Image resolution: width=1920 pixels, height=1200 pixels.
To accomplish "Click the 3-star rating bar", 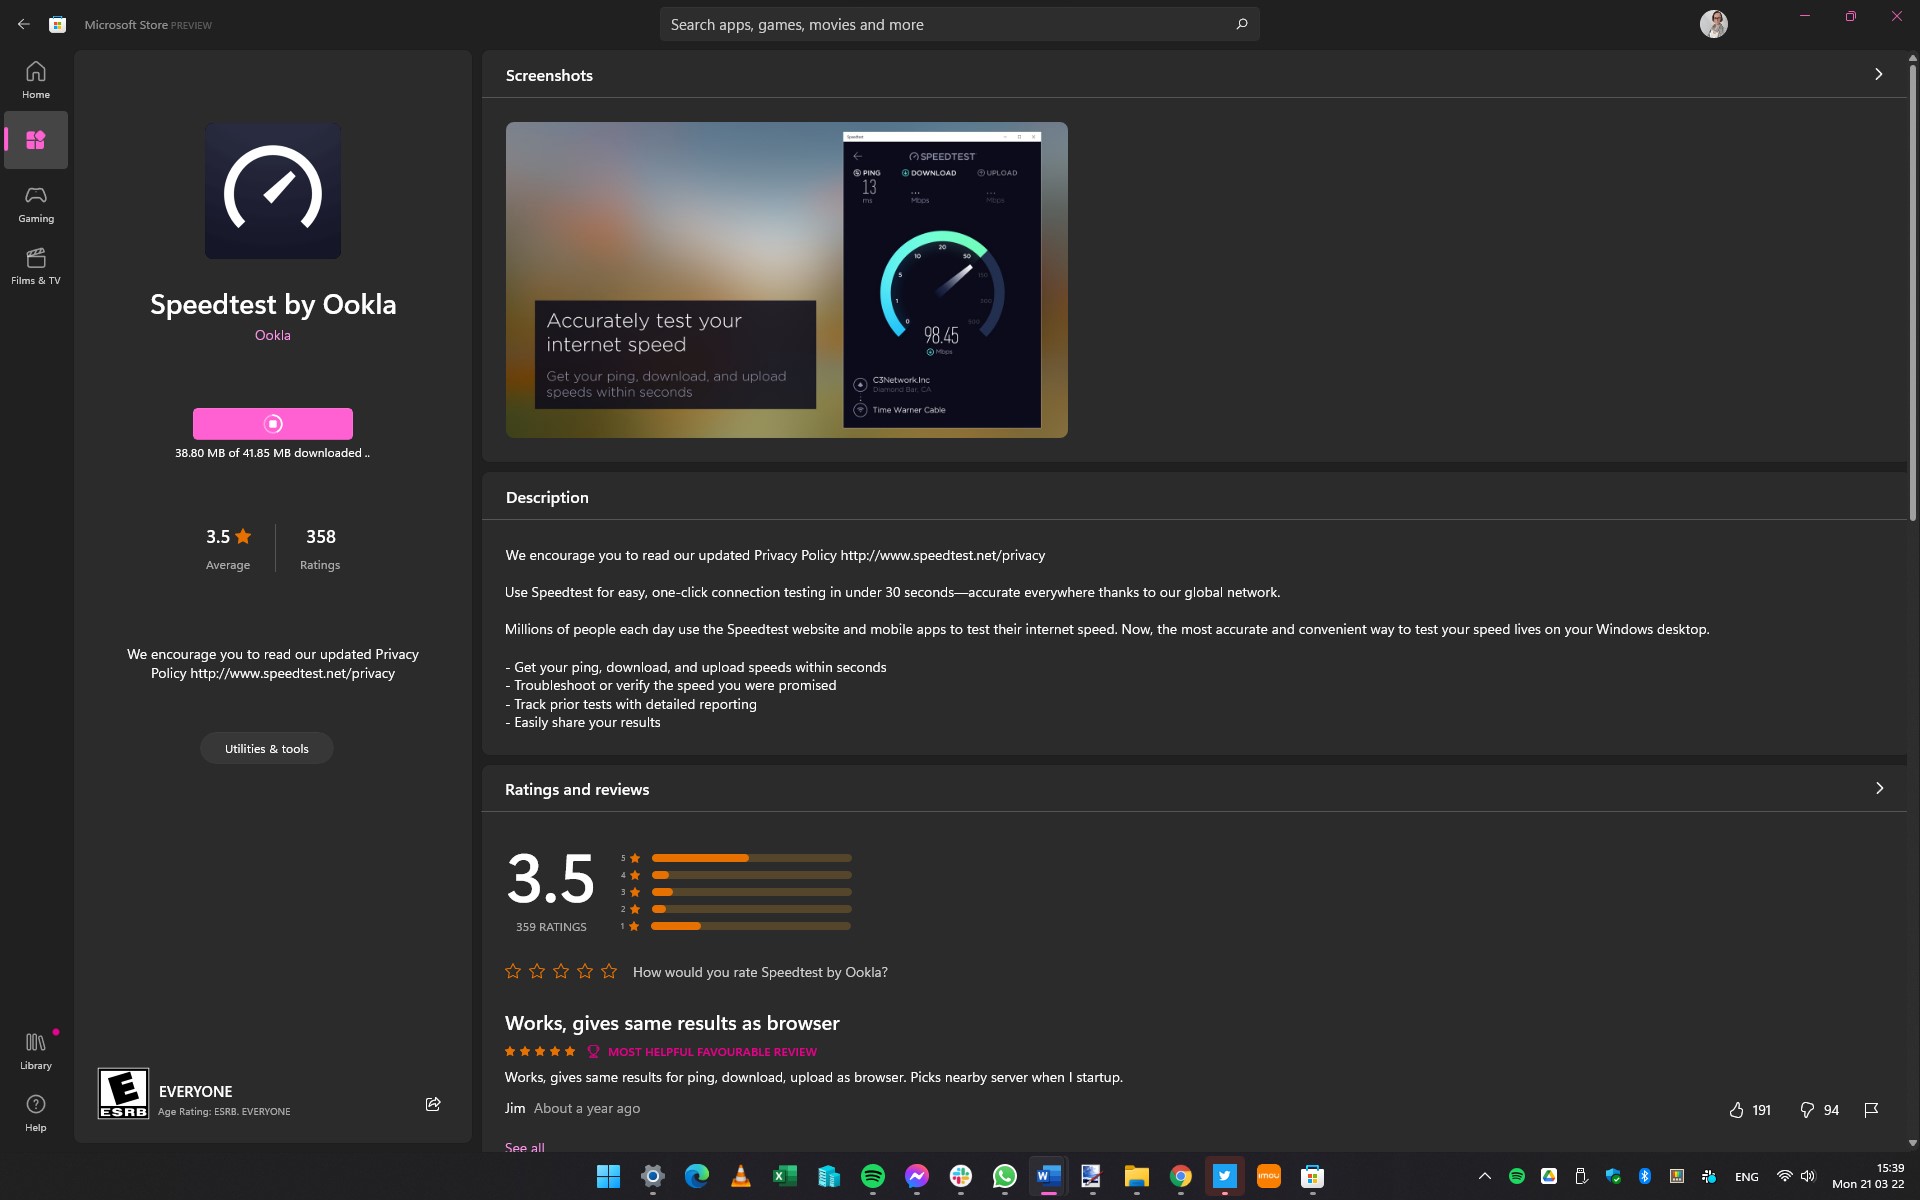I will 751,892.
